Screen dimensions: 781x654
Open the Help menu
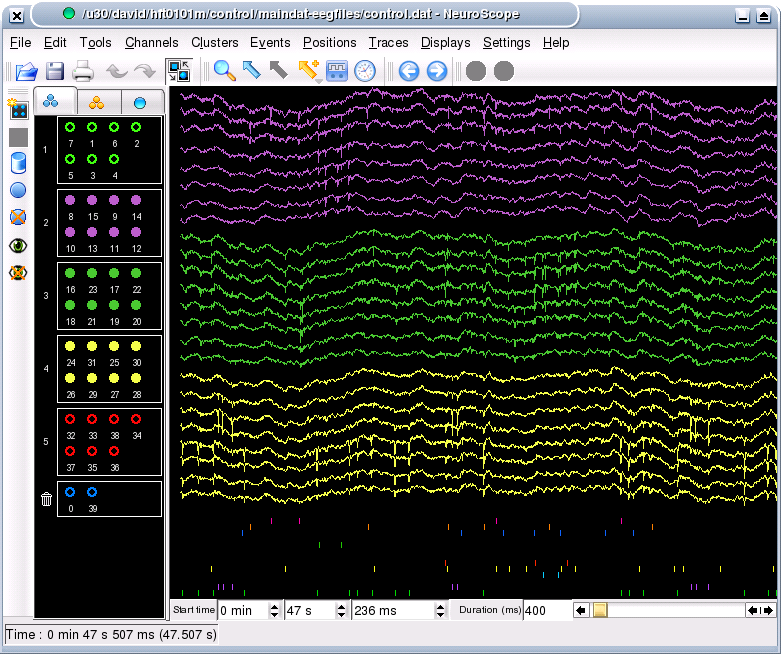coord(556,43)
